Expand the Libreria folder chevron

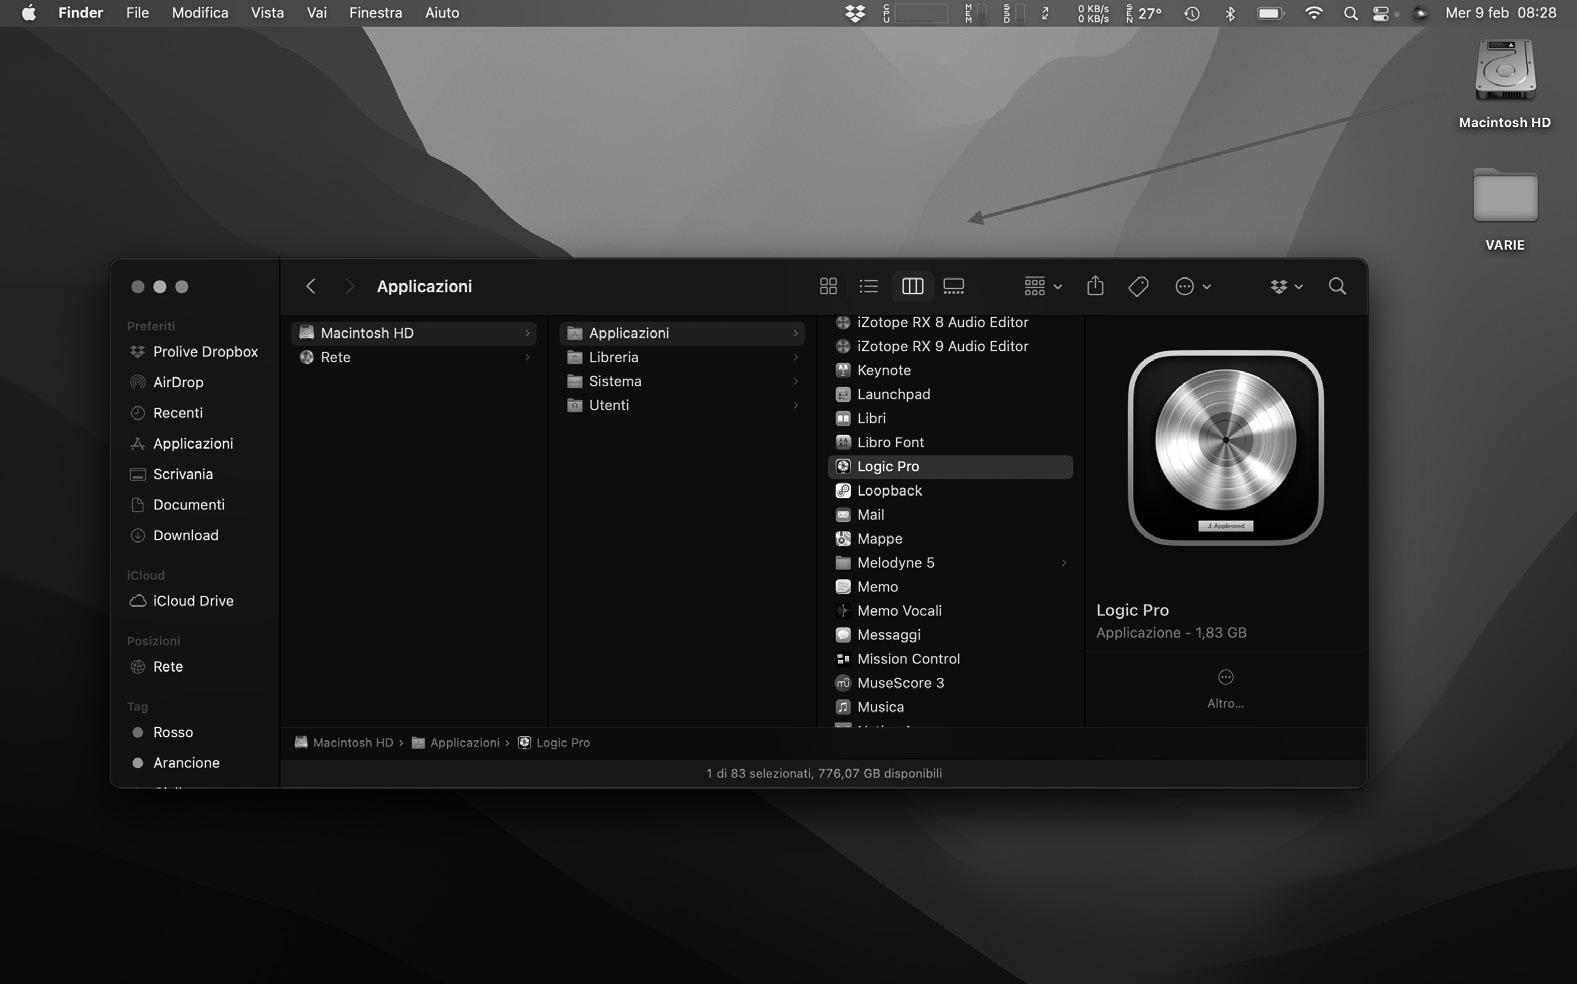pyautogui.click(x=795, y=357)
